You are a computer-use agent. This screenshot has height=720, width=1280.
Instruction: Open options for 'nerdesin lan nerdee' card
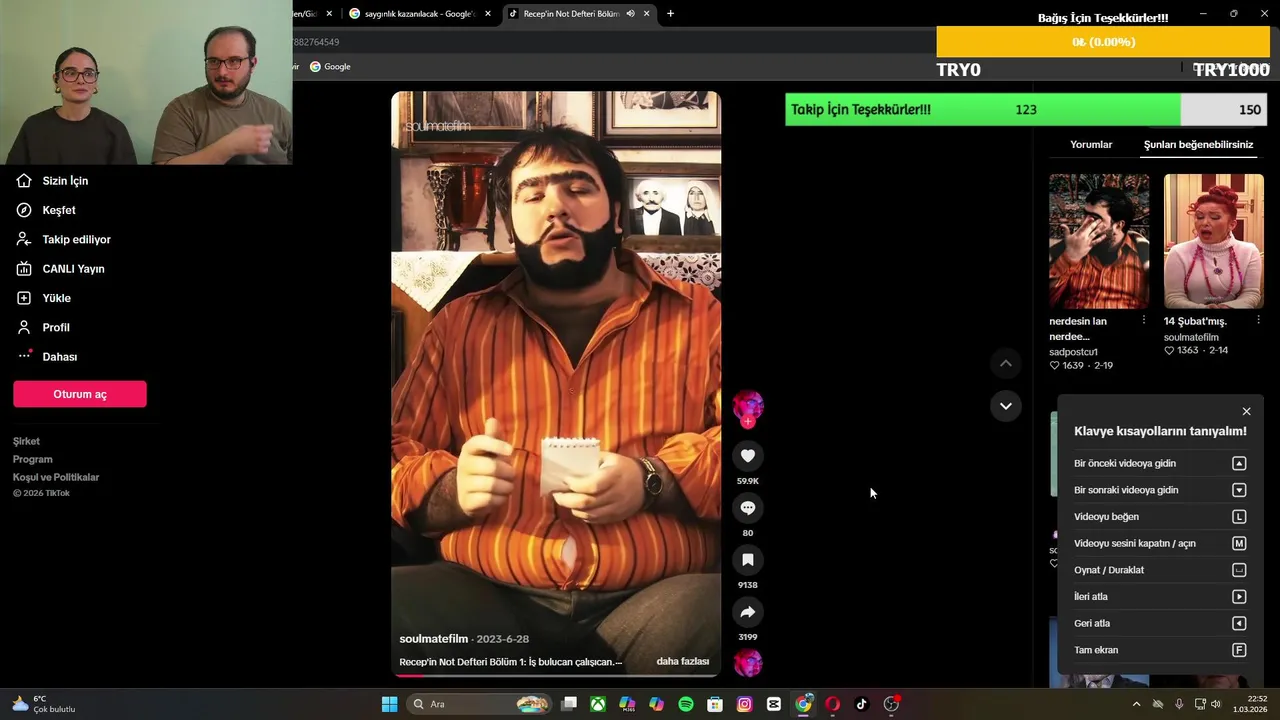pyautogui.click(x=1144, y=320)
